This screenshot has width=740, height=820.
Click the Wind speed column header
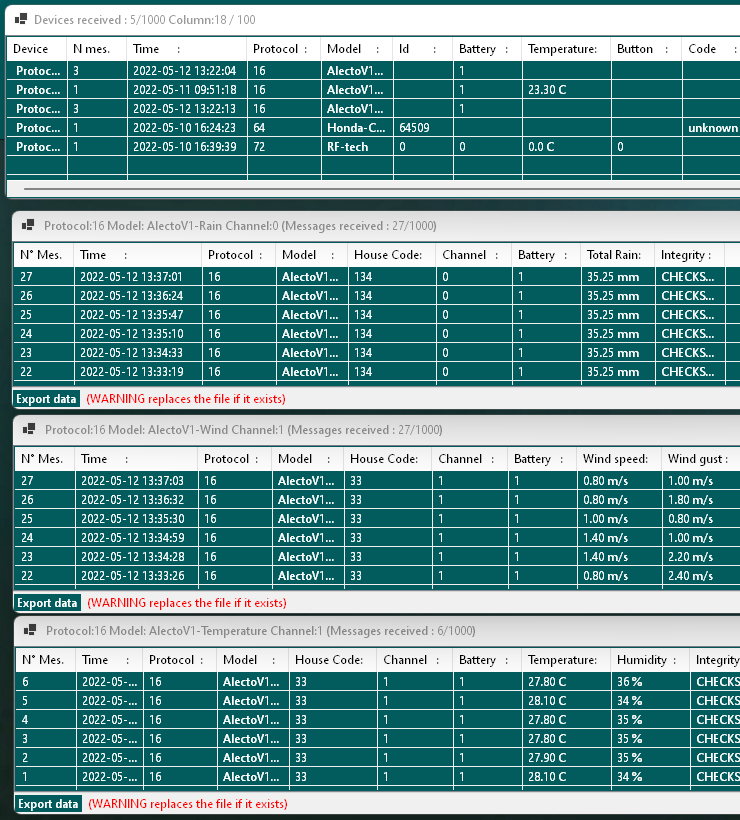619,459
